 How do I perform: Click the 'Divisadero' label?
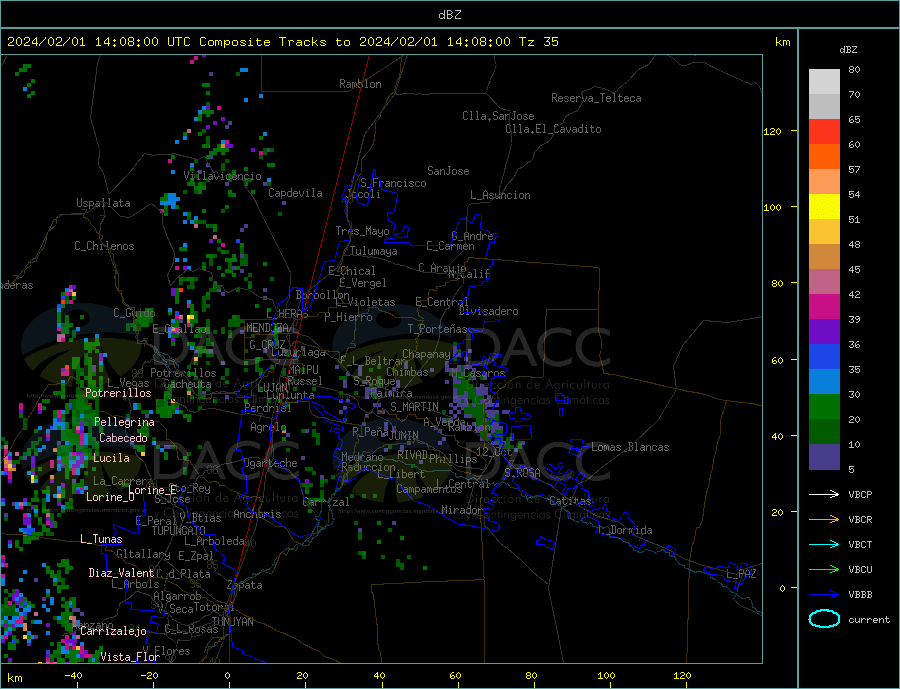point(488,311)
